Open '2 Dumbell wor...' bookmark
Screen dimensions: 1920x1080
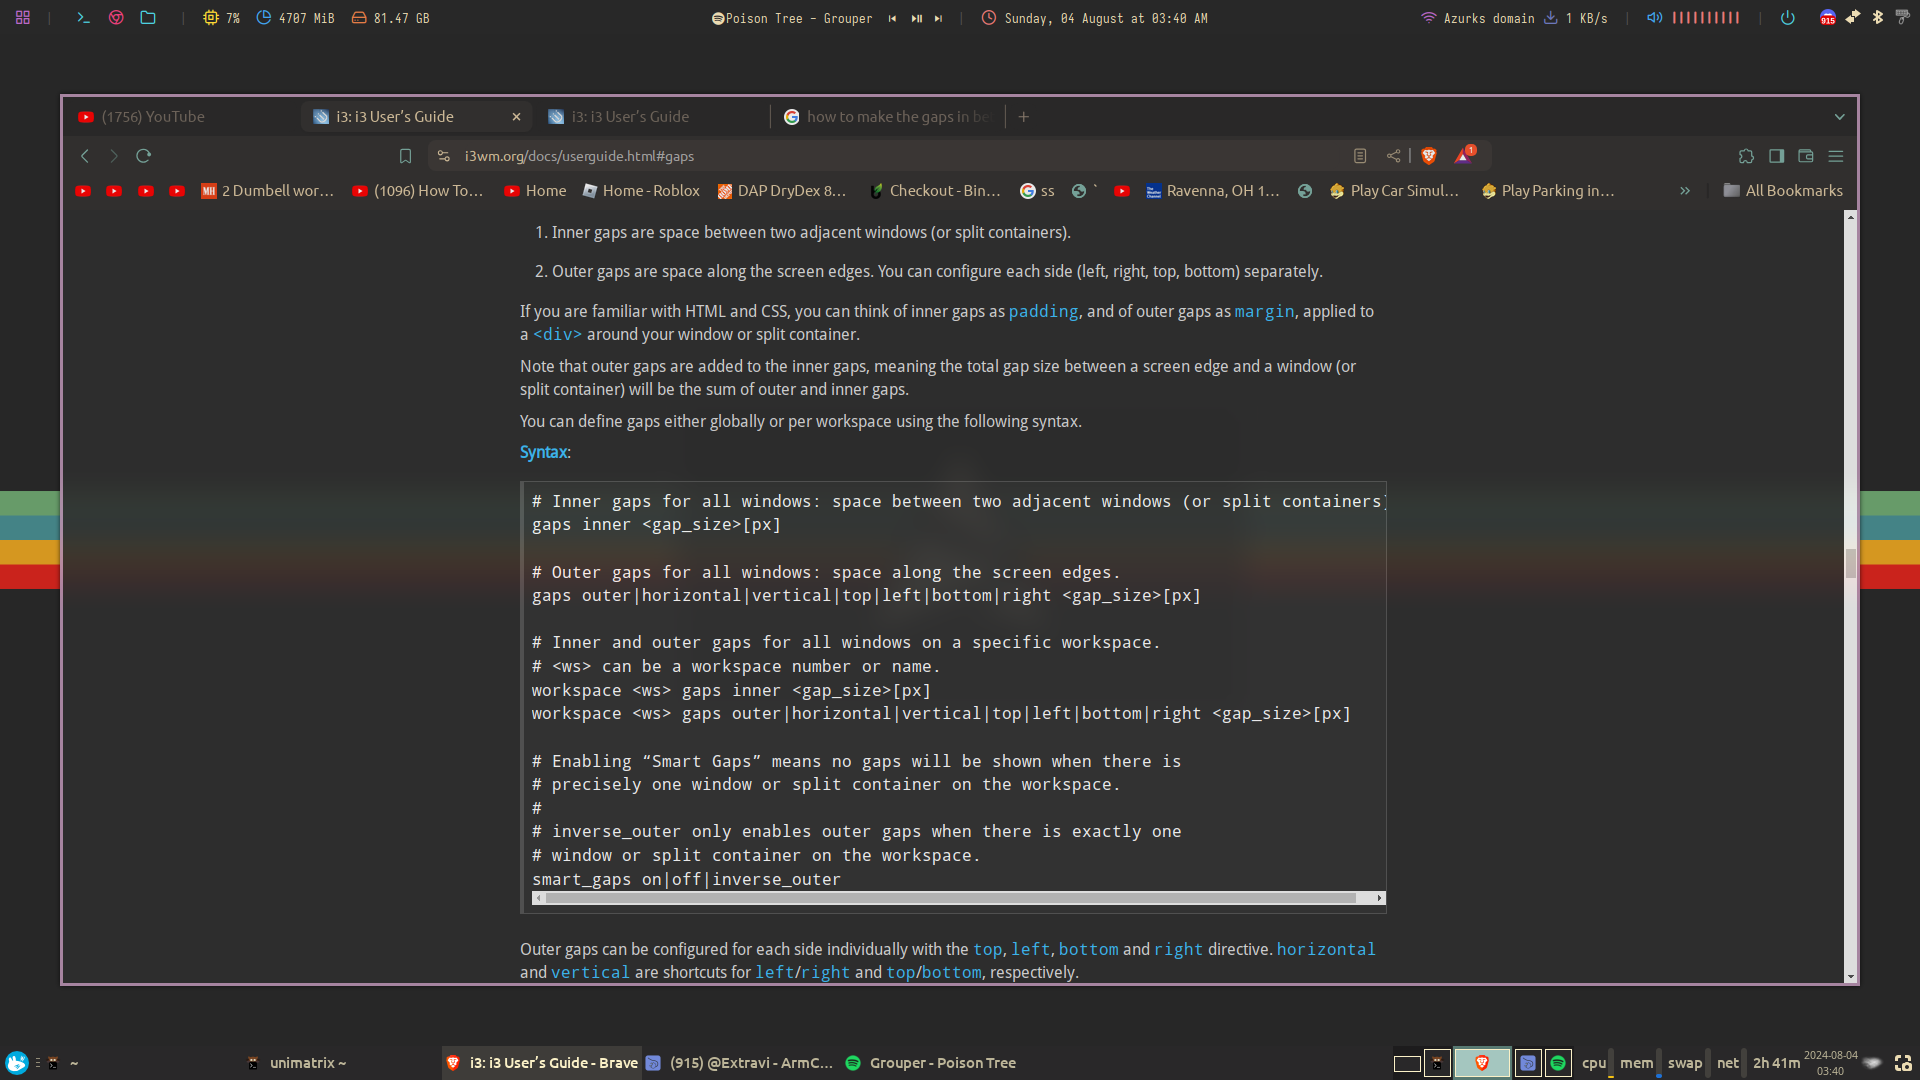268,191
